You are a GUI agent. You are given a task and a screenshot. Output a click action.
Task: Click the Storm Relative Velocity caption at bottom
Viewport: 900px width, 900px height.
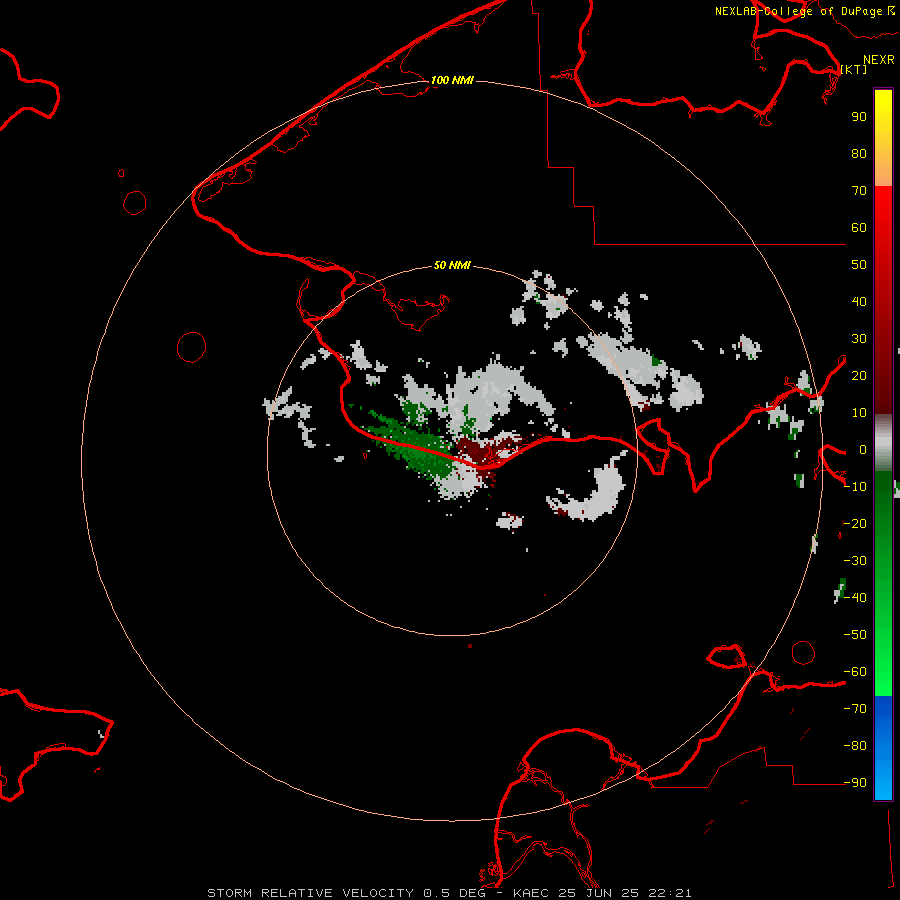pyautogui.click(x=449, y=893)
